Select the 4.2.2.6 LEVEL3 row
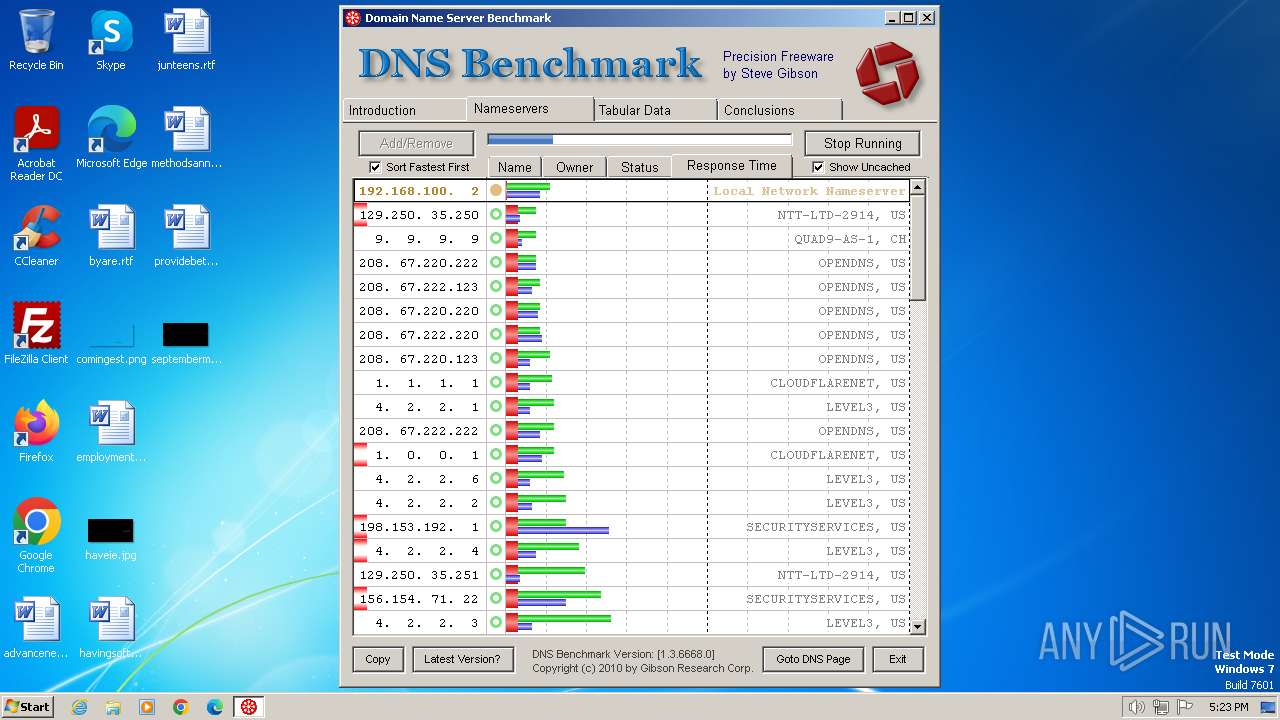This screenshot has height=720, width=1280. pyautogui.click(x=631, y=479)
